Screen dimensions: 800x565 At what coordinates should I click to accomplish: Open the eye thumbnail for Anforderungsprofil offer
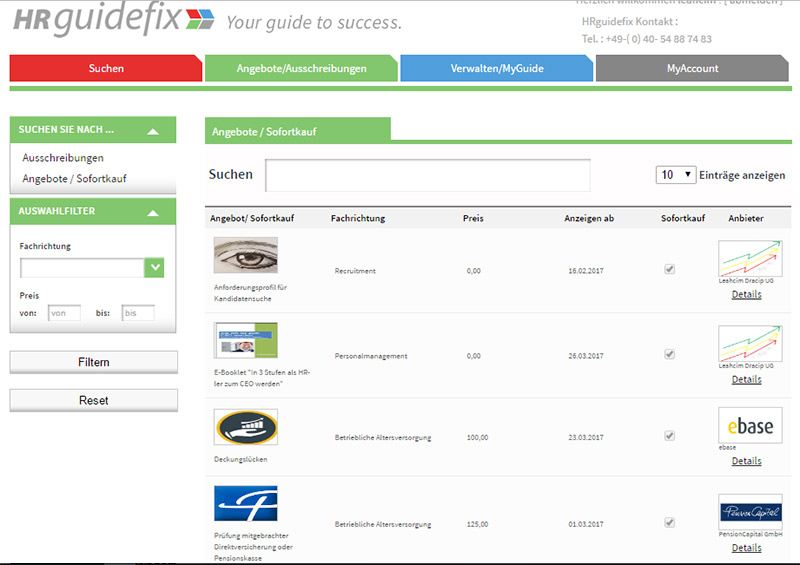(245, 255)
